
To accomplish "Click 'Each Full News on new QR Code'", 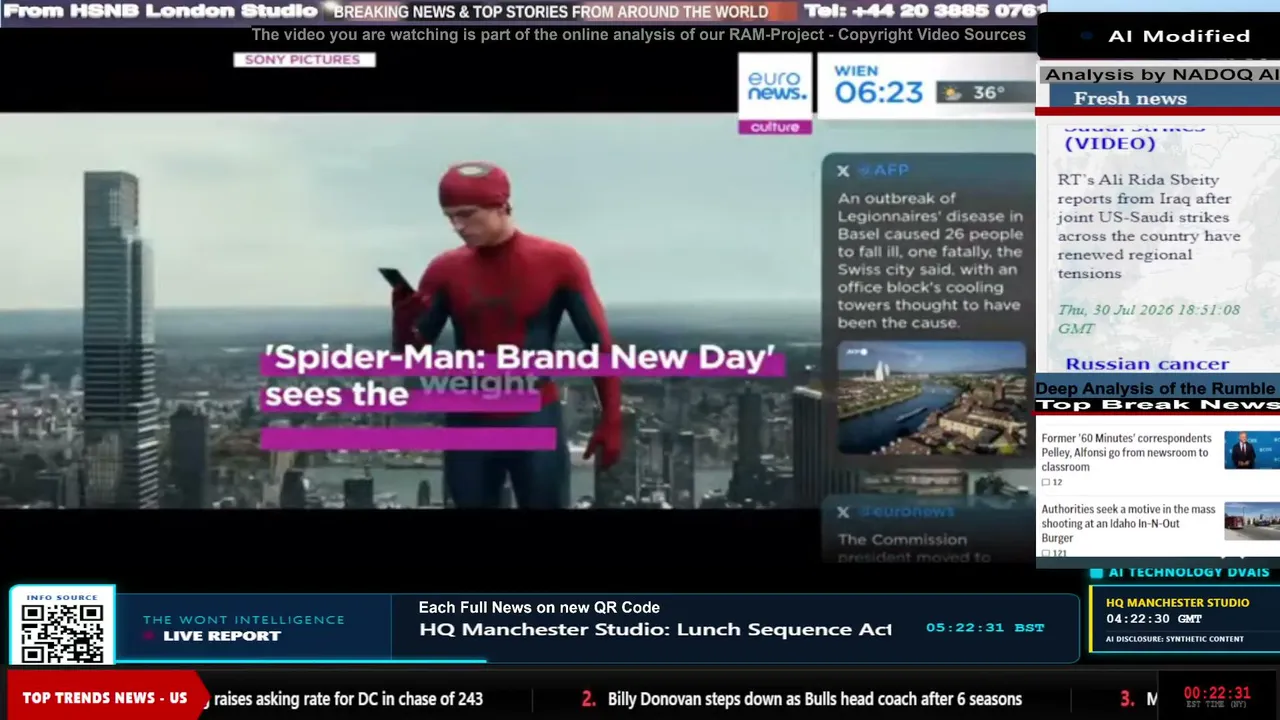I will 539,607.
